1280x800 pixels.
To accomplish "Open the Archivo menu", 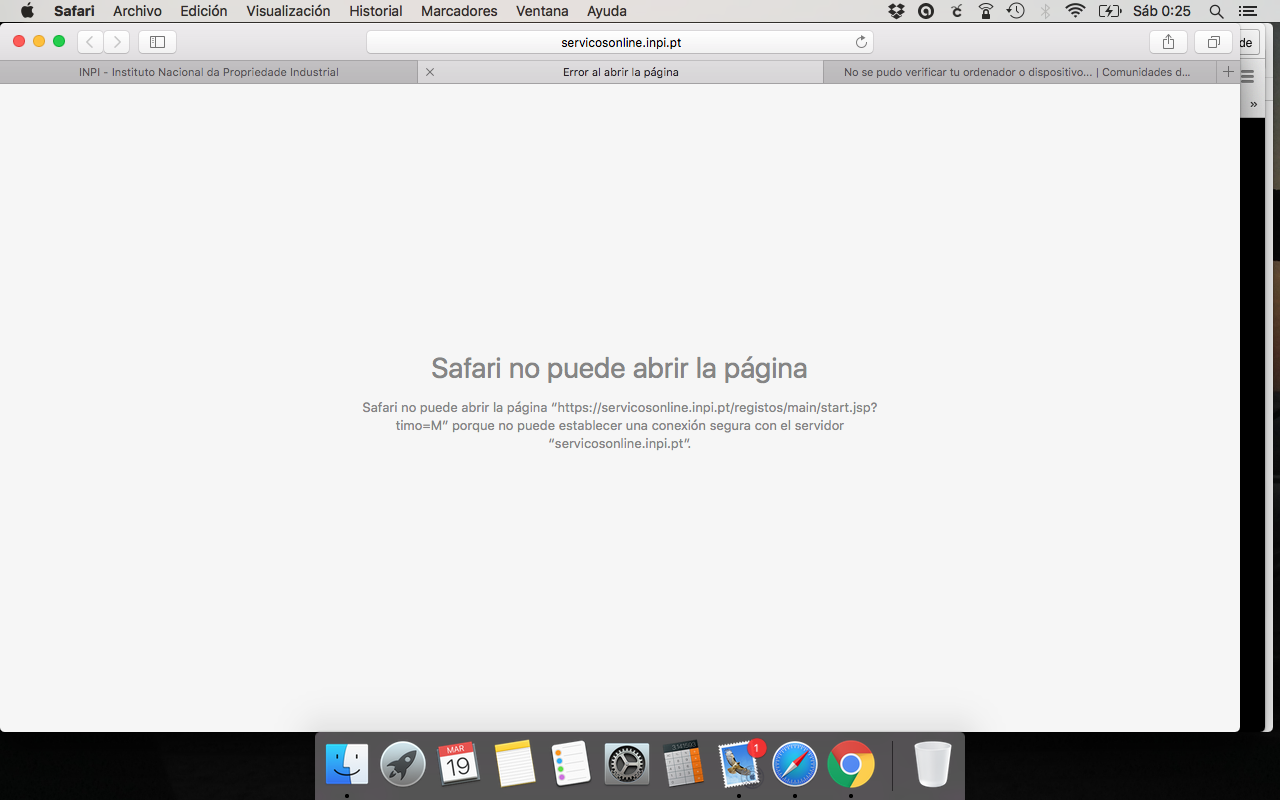I will (137, 11).
